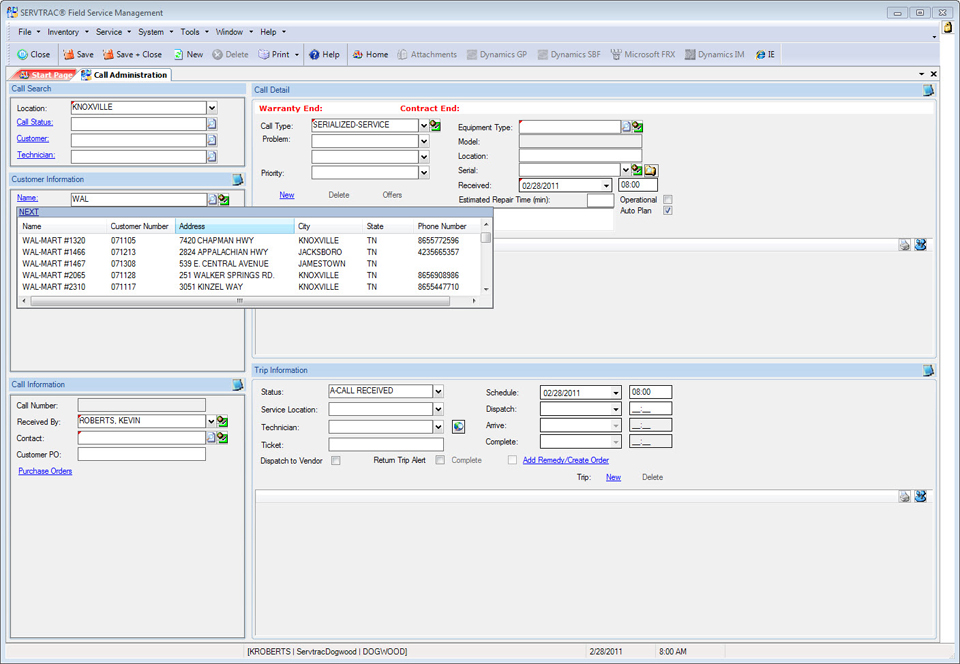Click the customer Name input field
This screenshot has height=664, width=960.
pos(139,200)
